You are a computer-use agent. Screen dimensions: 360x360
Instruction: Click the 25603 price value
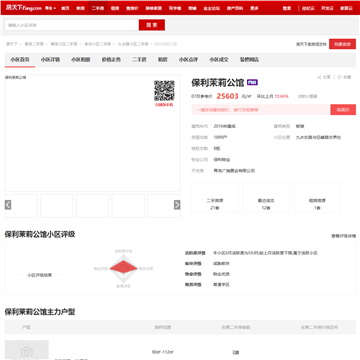[227, 96]
